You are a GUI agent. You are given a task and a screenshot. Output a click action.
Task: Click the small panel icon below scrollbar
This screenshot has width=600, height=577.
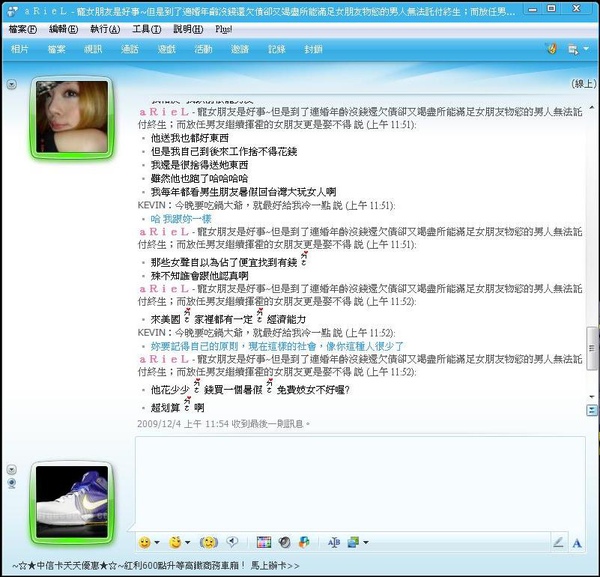(x=592, y=411)
